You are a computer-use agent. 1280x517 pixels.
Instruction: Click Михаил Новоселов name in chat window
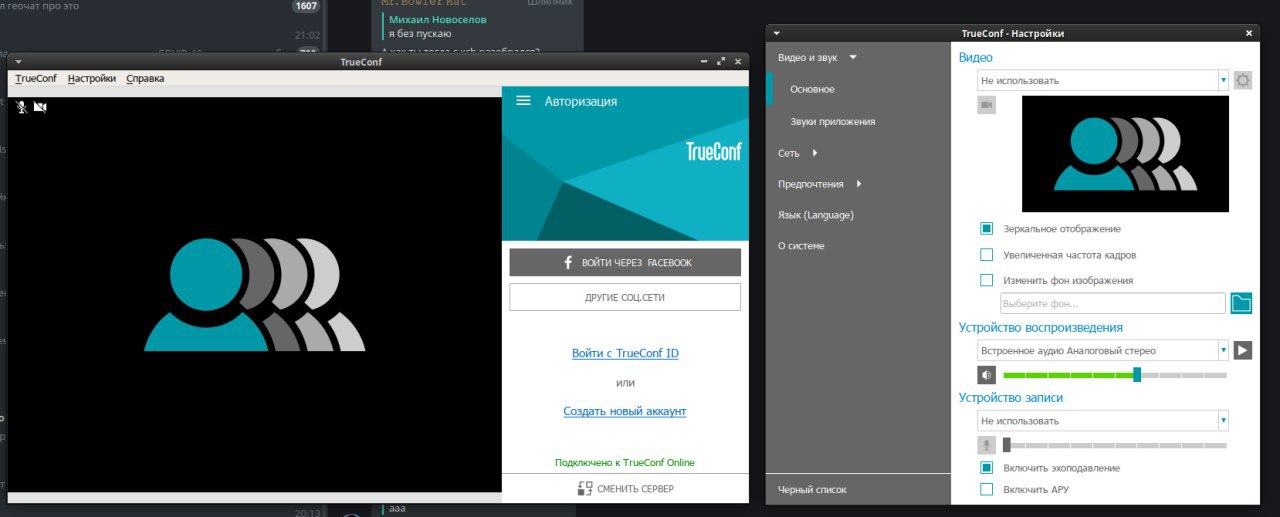438,20
